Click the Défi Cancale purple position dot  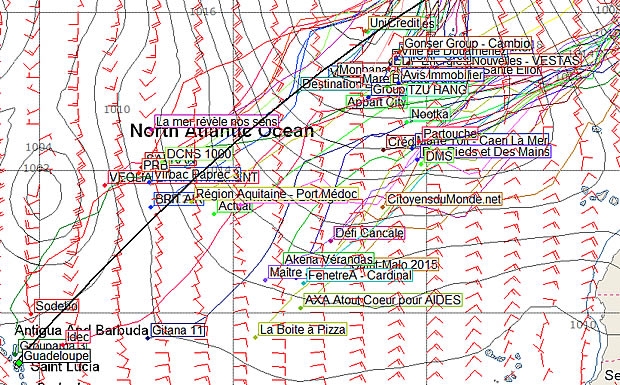click(331, 241)
